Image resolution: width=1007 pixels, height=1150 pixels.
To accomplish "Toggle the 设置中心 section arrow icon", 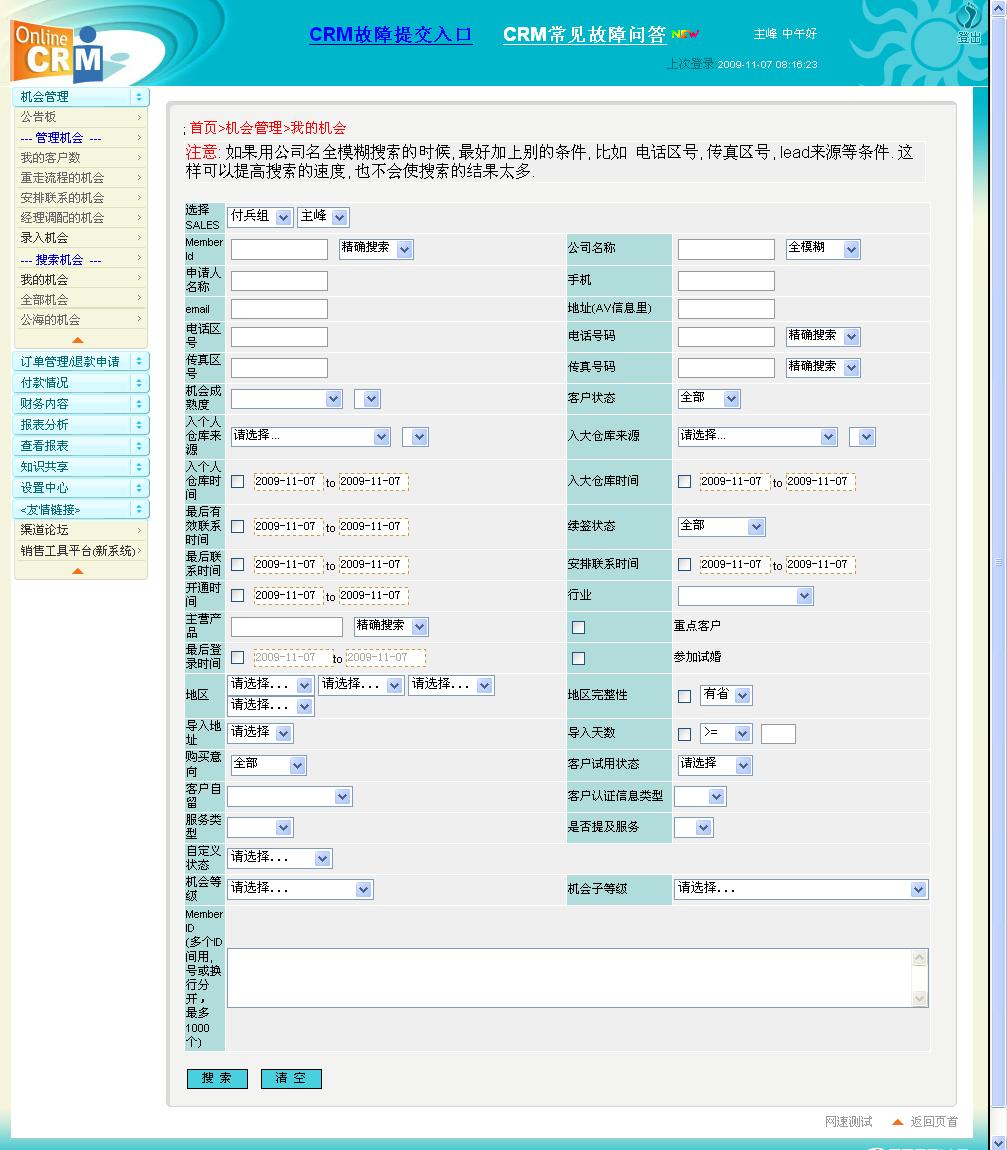I will coord(139,488).
